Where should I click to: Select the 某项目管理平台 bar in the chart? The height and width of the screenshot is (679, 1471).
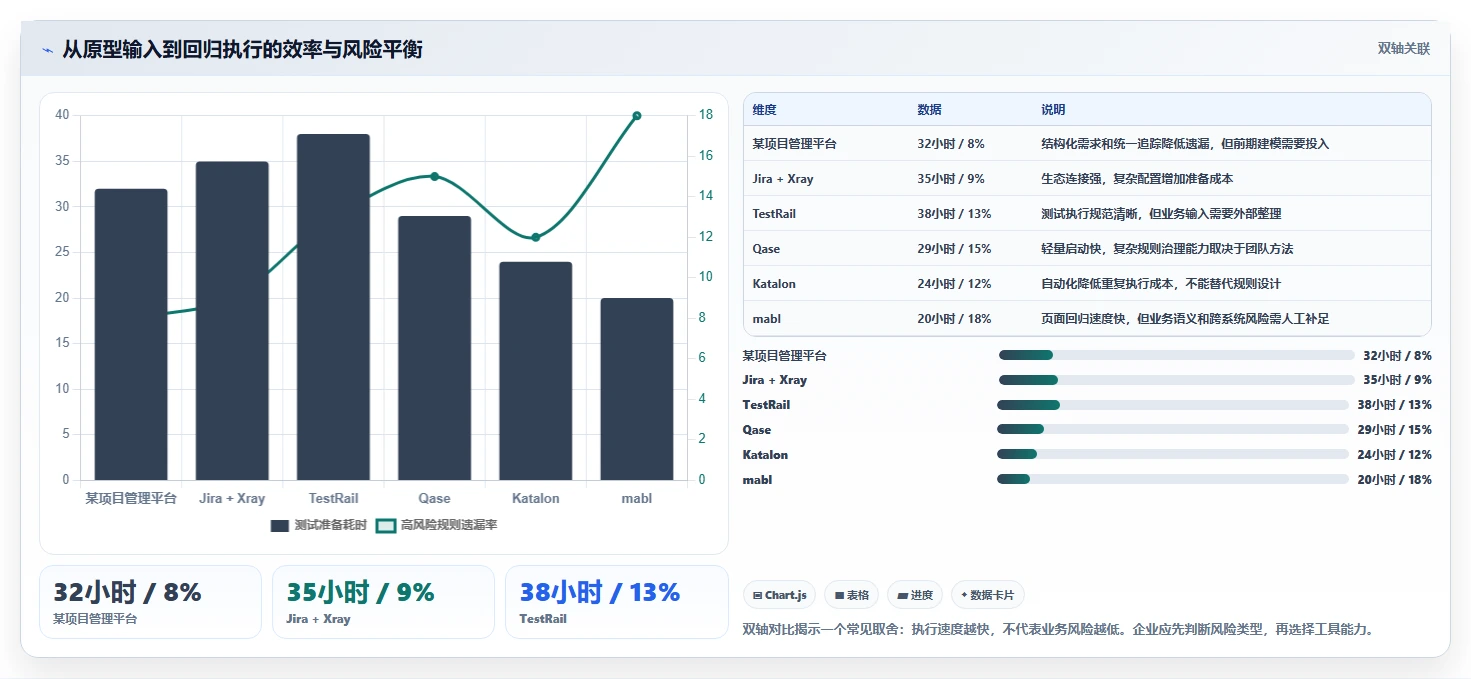(x=131, y=334)
